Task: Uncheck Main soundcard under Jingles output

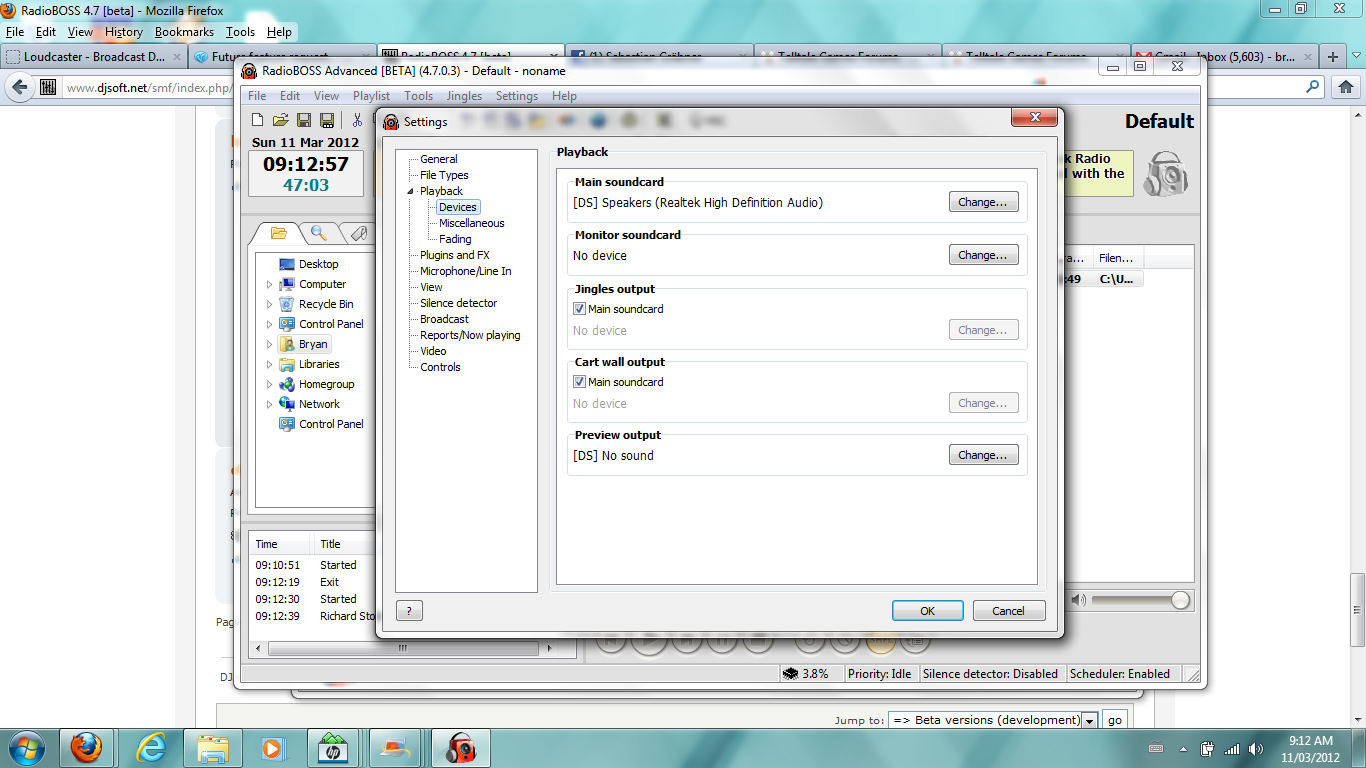Action: pos(579,309)
